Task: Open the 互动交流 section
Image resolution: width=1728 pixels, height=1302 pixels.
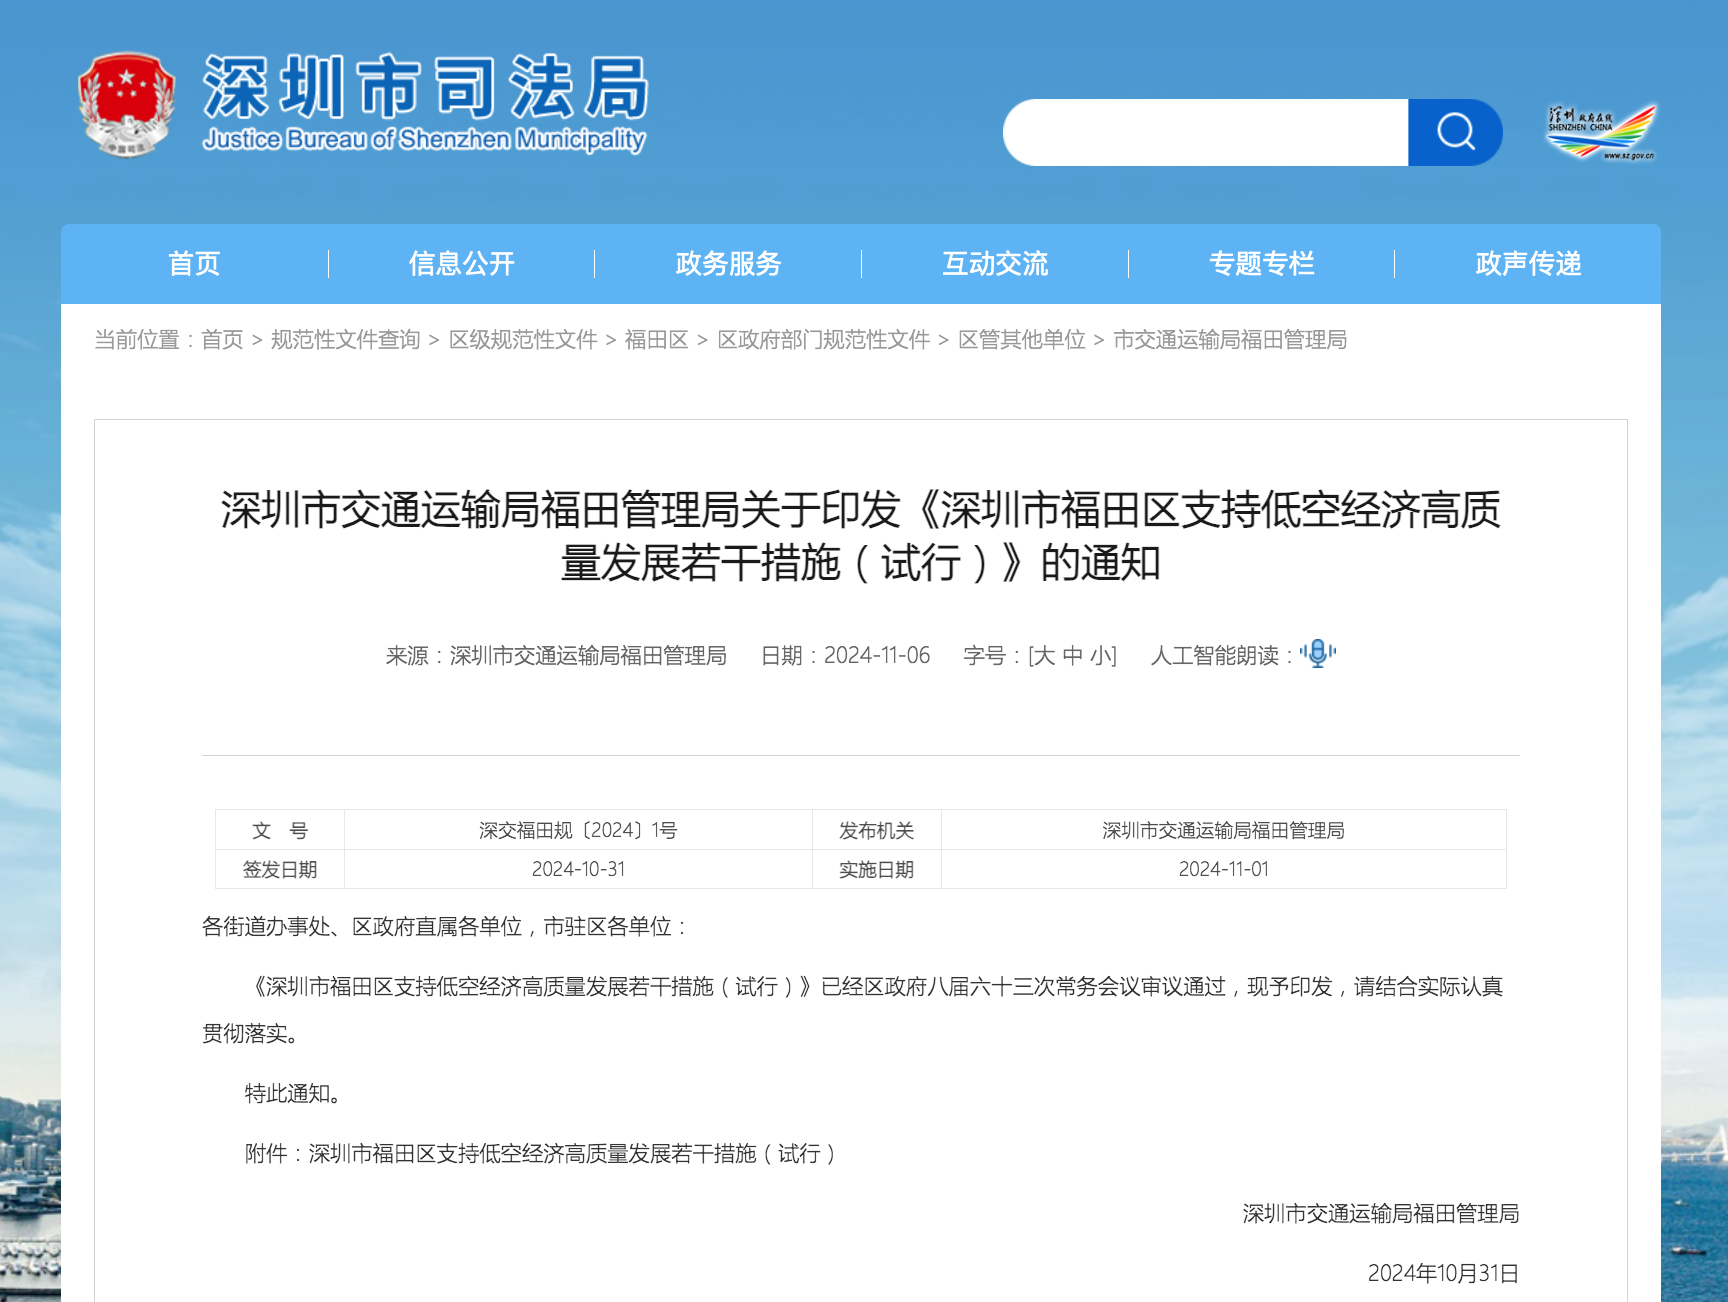Action: 994,263
